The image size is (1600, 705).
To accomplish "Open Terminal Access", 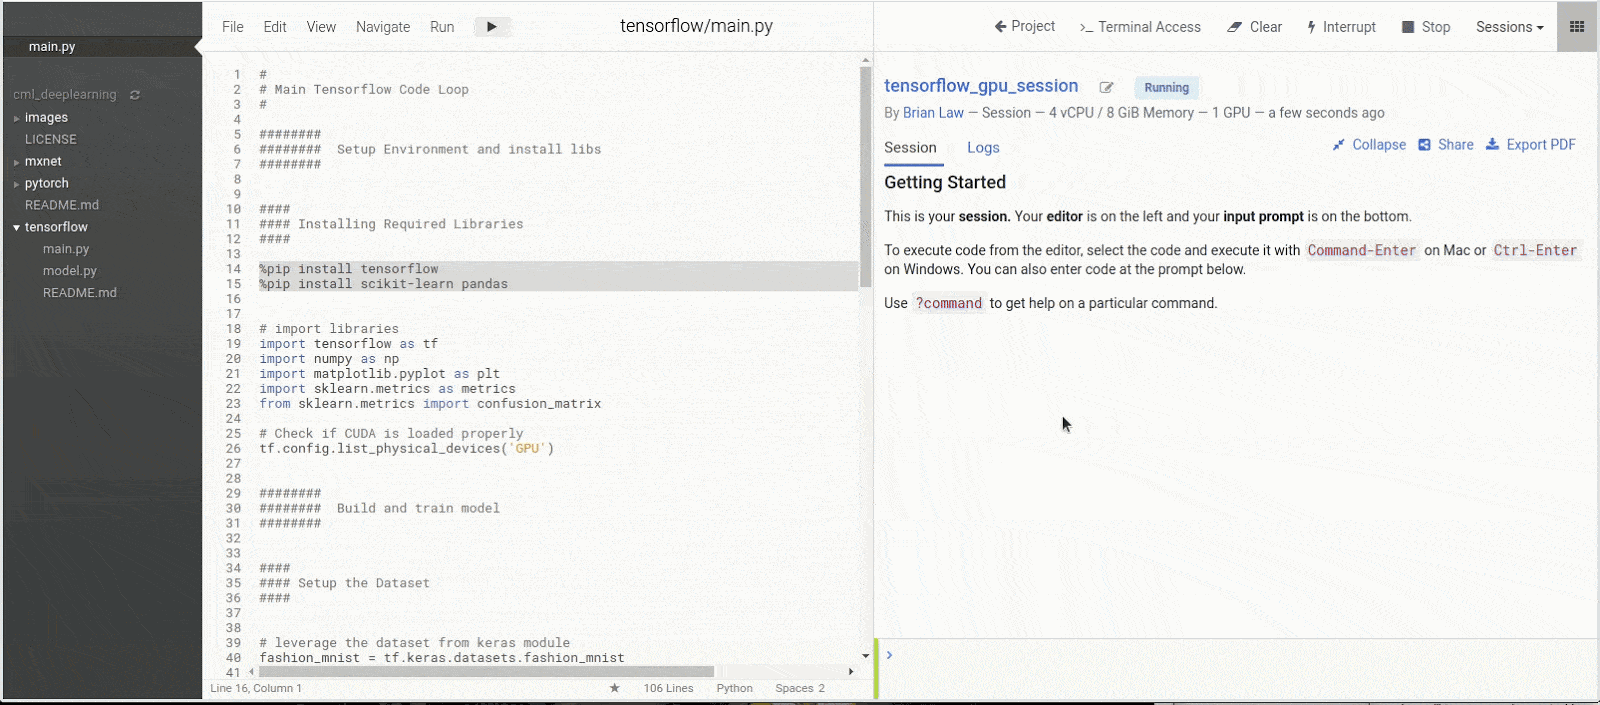I will (x=1140, y=27).
